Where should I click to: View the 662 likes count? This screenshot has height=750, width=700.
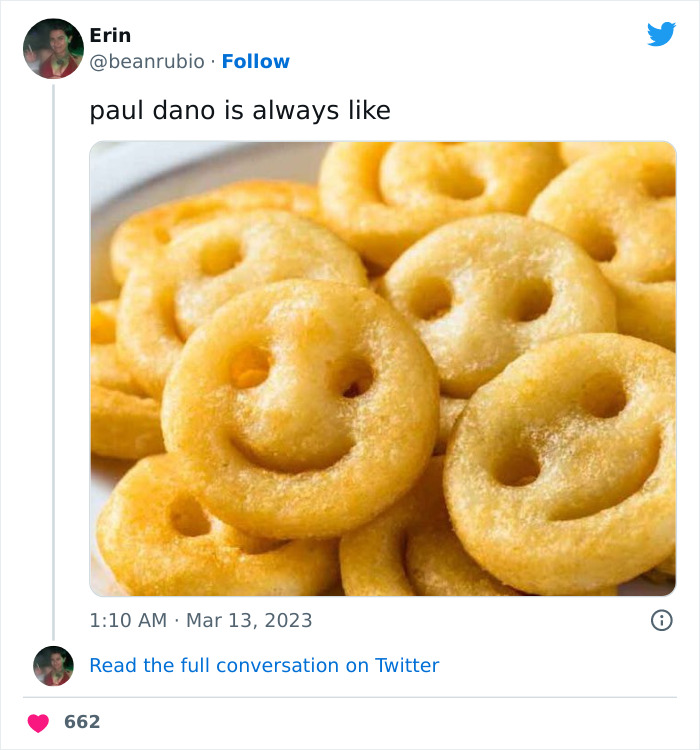82,722
